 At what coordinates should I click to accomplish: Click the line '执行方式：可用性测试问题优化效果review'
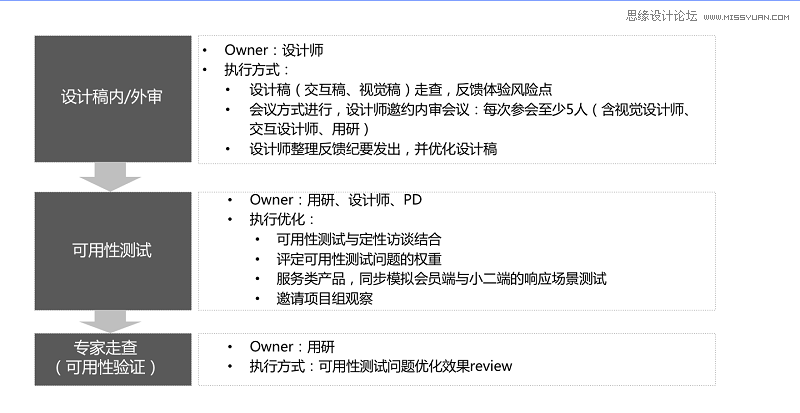(381, 367)
